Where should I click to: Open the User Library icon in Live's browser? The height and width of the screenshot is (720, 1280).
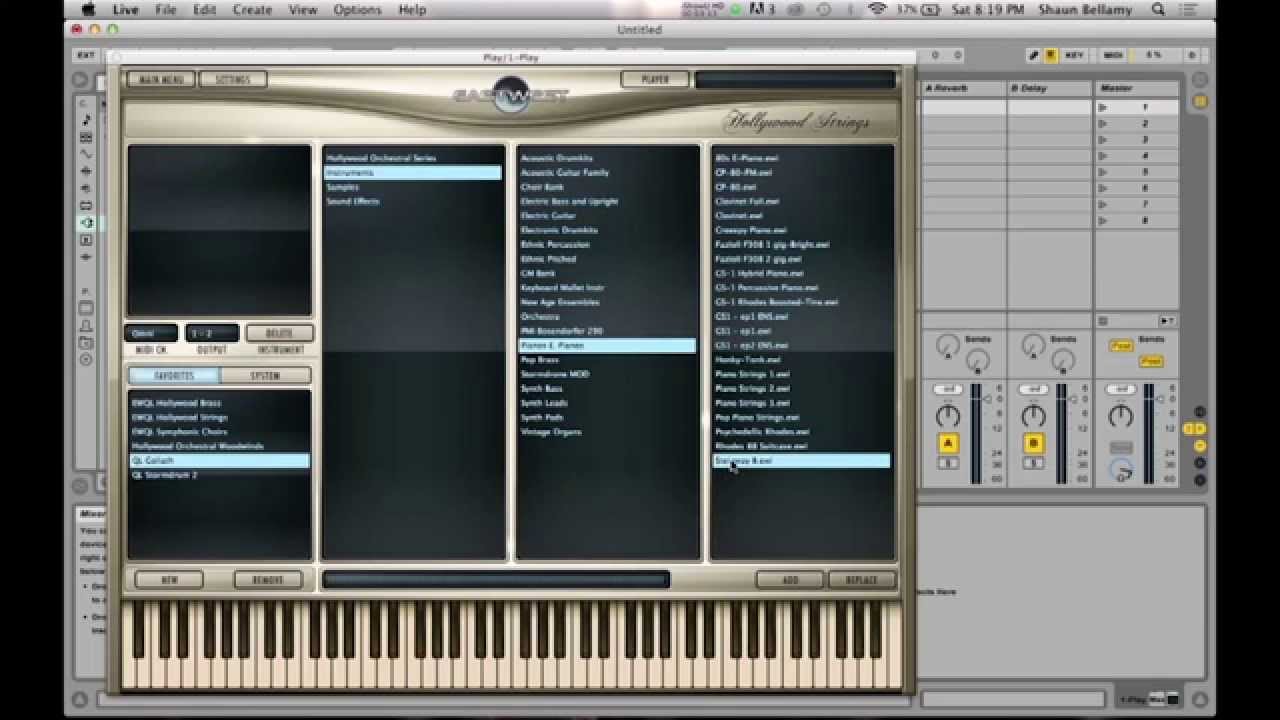(87, 325)
